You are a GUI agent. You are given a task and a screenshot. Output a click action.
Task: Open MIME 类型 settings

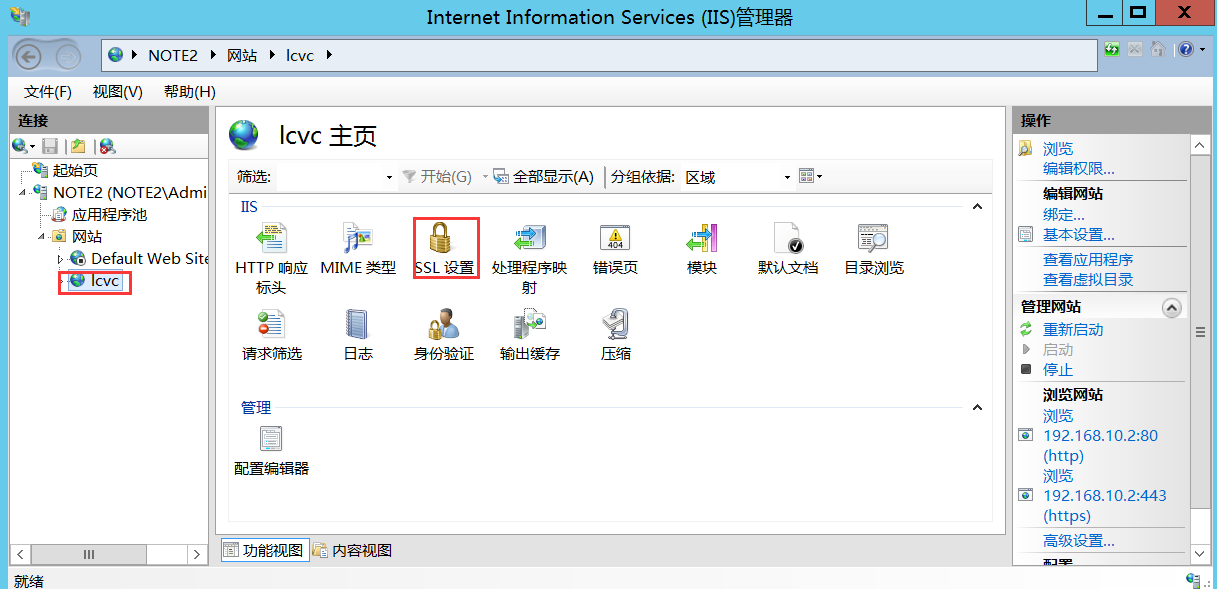pos(358,247)
